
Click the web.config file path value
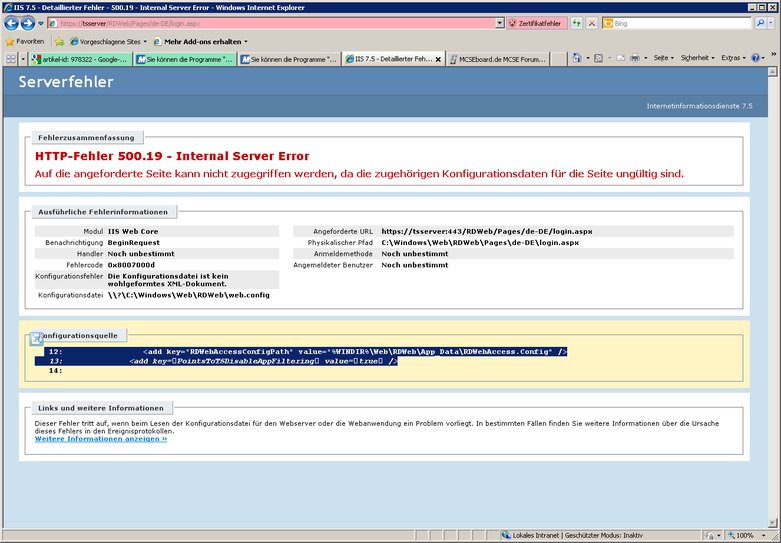(x=189, y=295)
